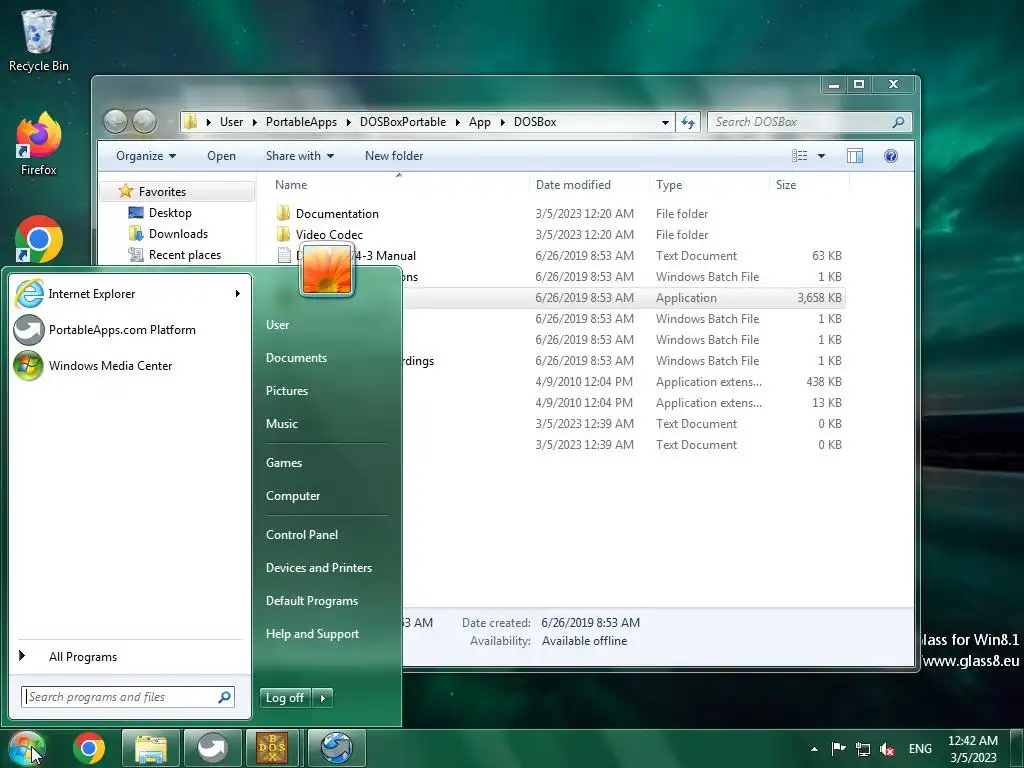The height and width of the screenshot is (768, 1024).
Task: Open the network tray icon
Action: [x=863, y=749]
